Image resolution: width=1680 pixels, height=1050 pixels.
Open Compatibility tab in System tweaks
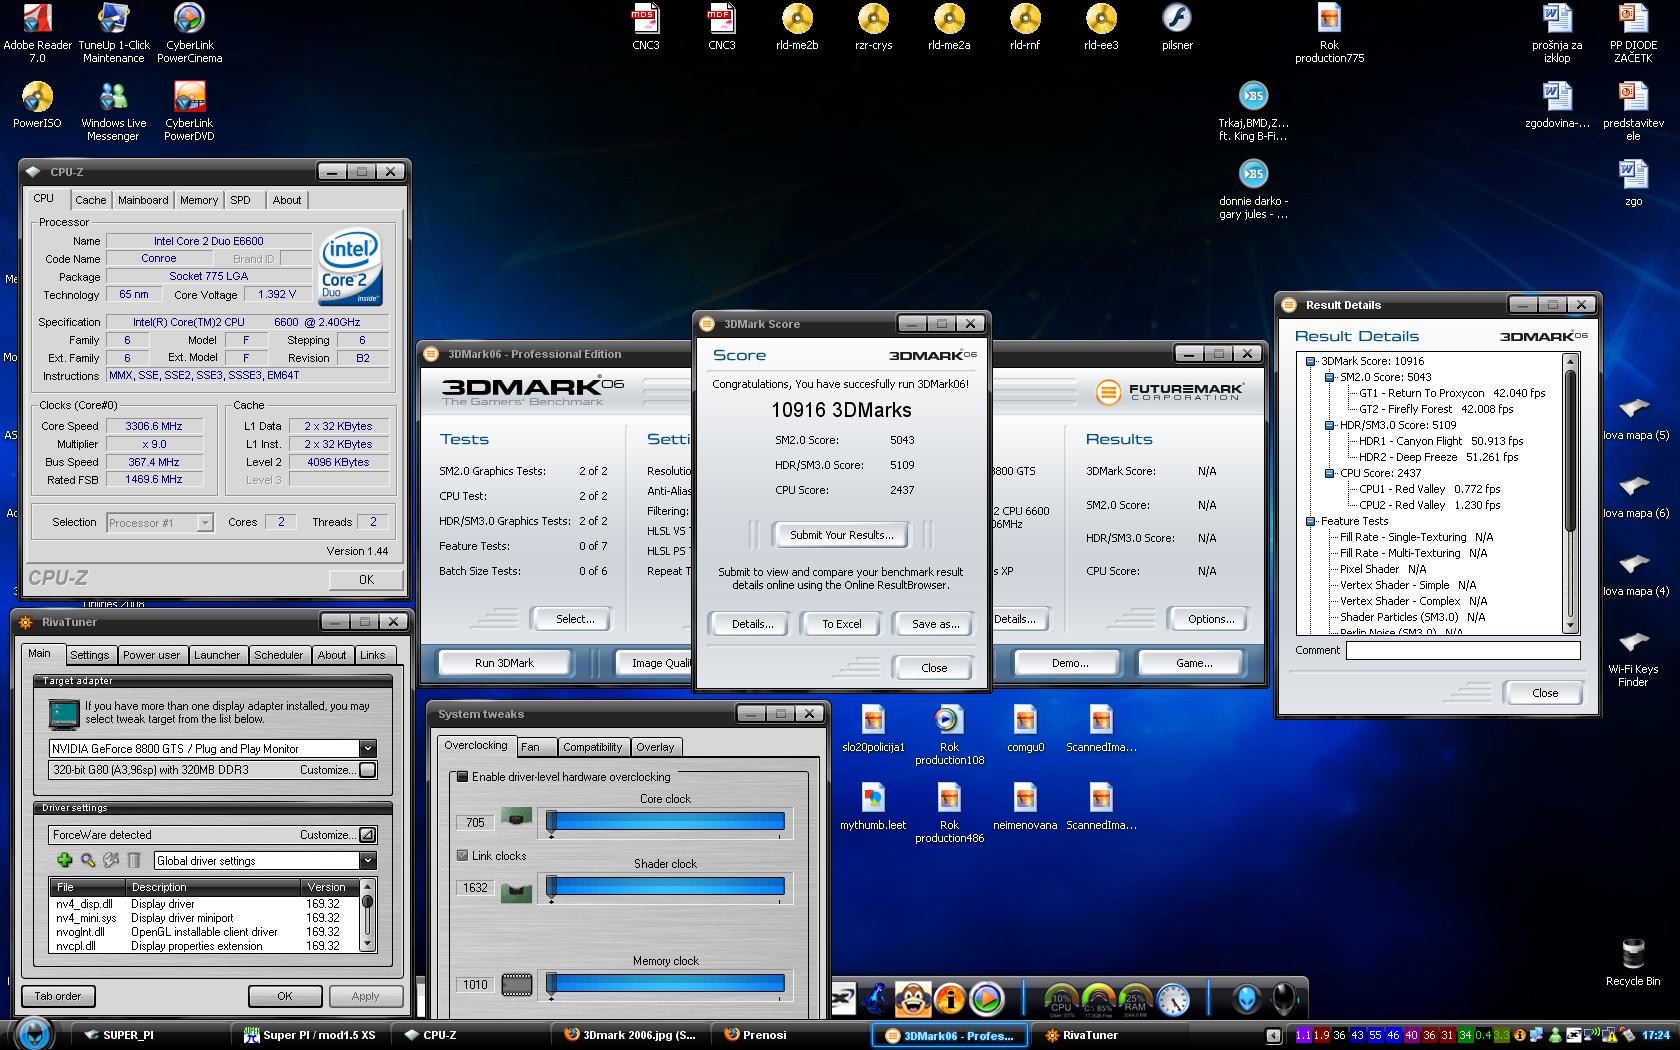(592, 747)
